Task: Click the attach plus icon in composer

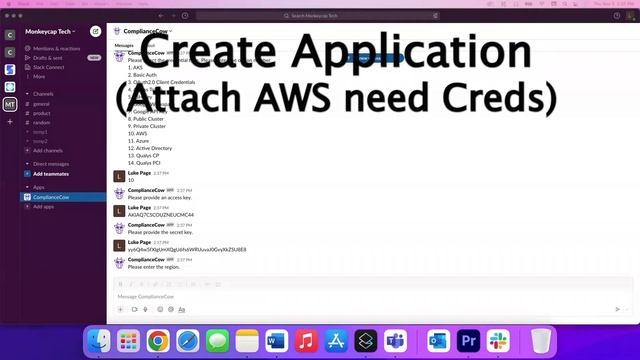Action: pyautogui.click(x=120, y=309)
